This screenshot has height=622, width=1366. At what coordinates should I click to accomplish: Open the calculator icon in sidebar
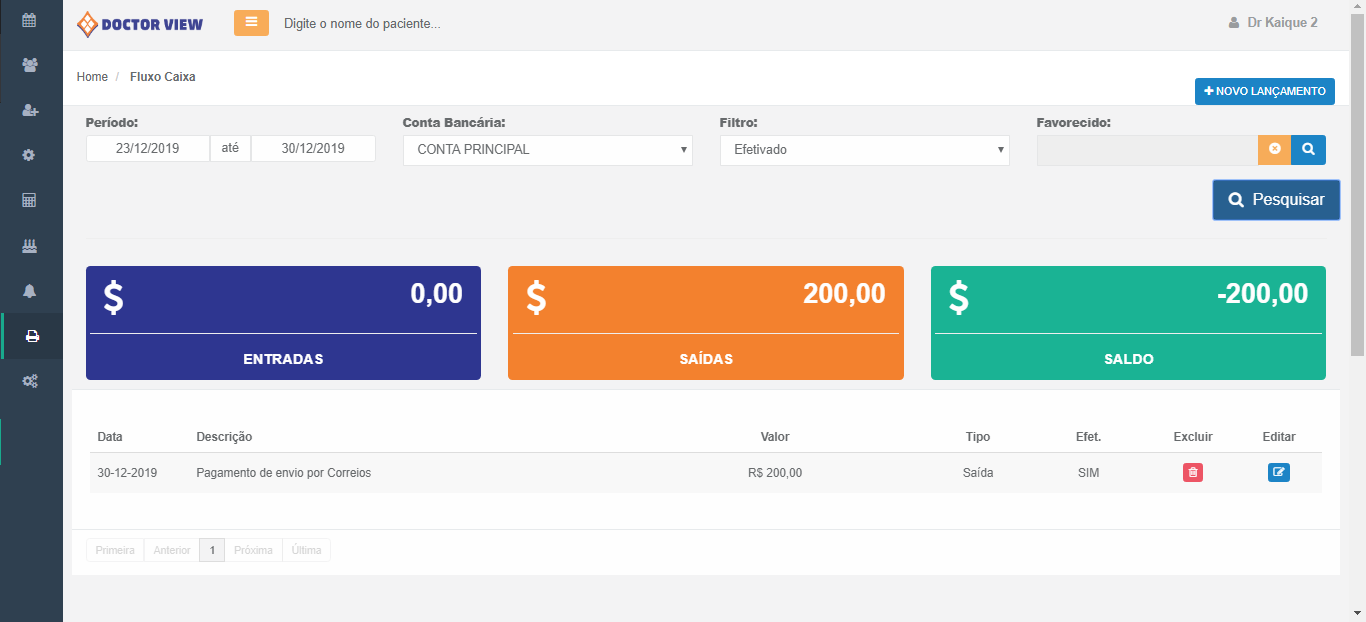pyautogui.click(x=30, y=200)
